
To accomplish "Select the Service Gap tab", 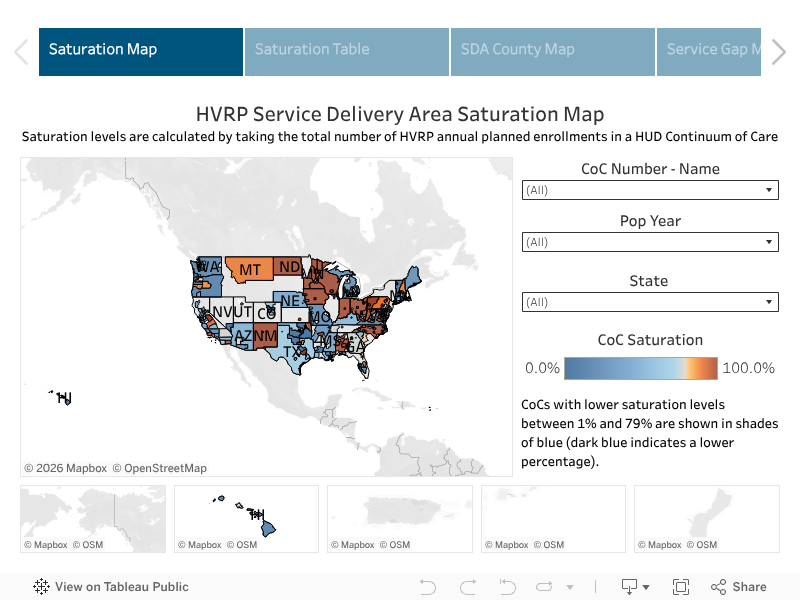I will (x=709, y=52).
